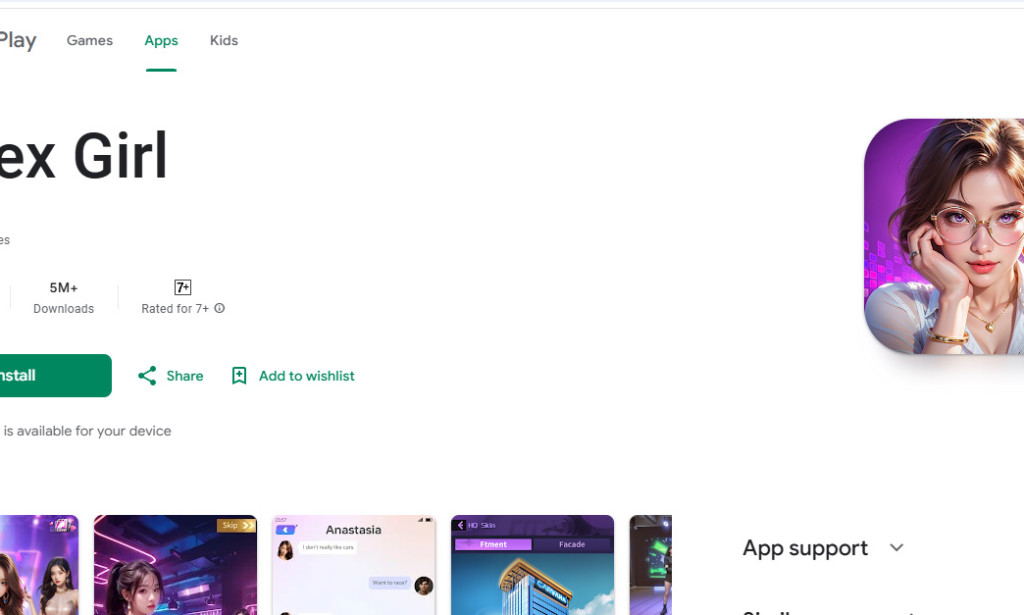Click the 7+ content rating badge
Screen dimensions: 1024x615
182,286
